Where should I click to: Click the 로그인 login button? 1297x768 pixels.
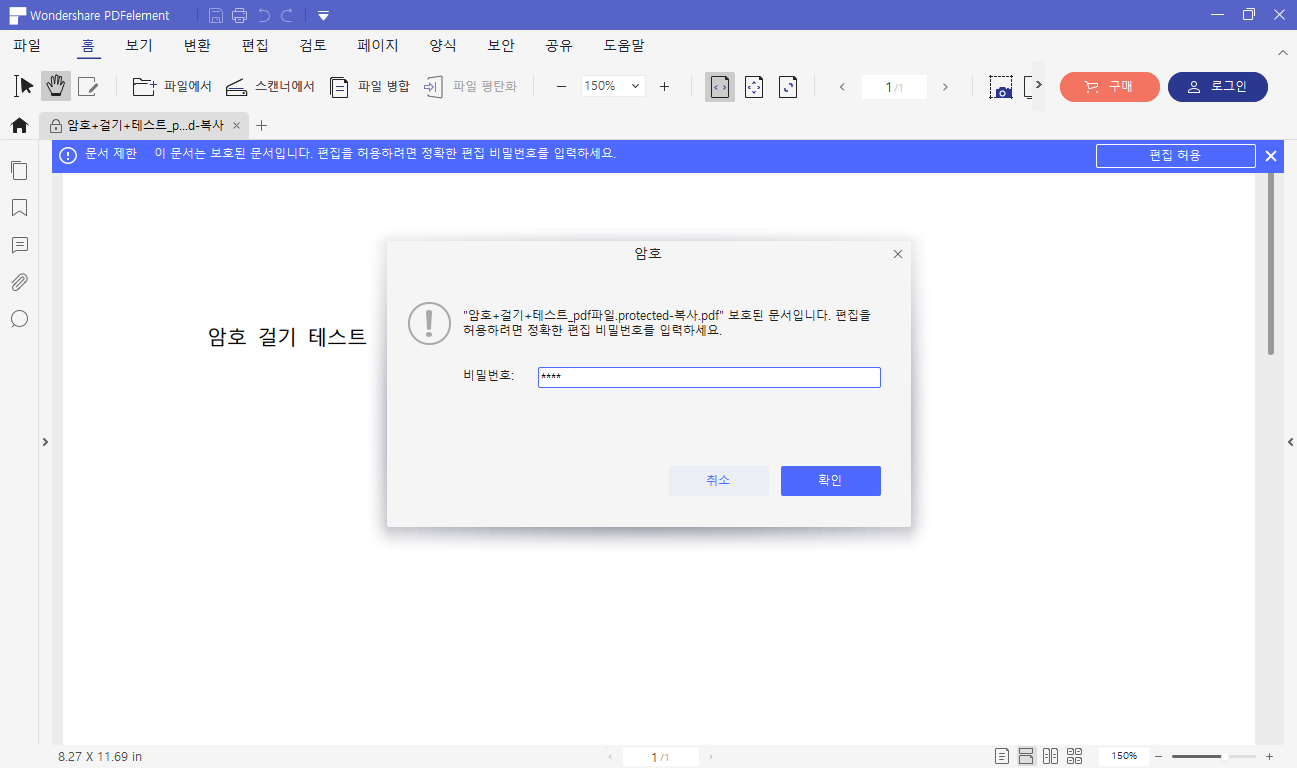(x=1218, y=87)
